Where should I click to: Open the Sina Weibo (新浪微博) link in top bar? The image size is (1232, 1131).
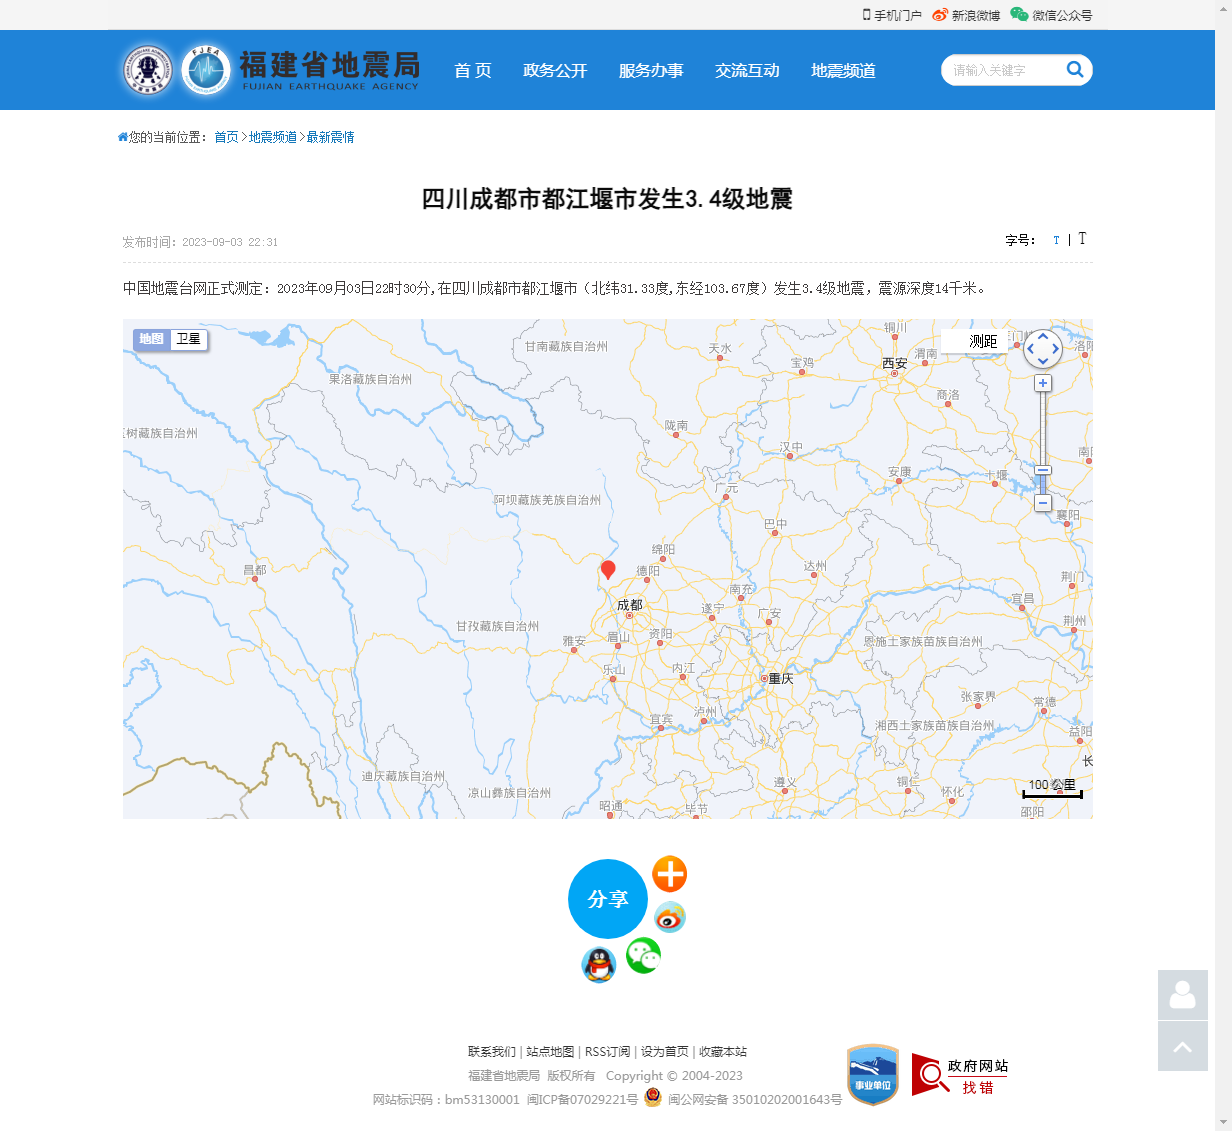(966, 15)
